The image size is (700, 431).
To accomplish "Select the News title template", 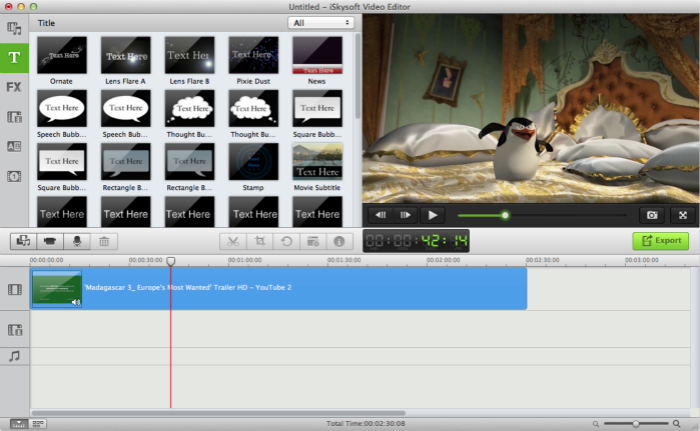I will click(x=317, y=55).
